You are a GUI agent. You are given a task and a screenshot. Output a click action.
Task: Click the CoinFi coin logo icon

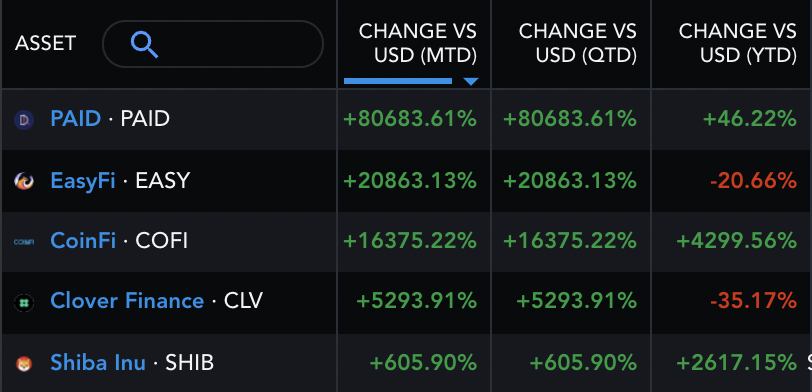point(24,242)
